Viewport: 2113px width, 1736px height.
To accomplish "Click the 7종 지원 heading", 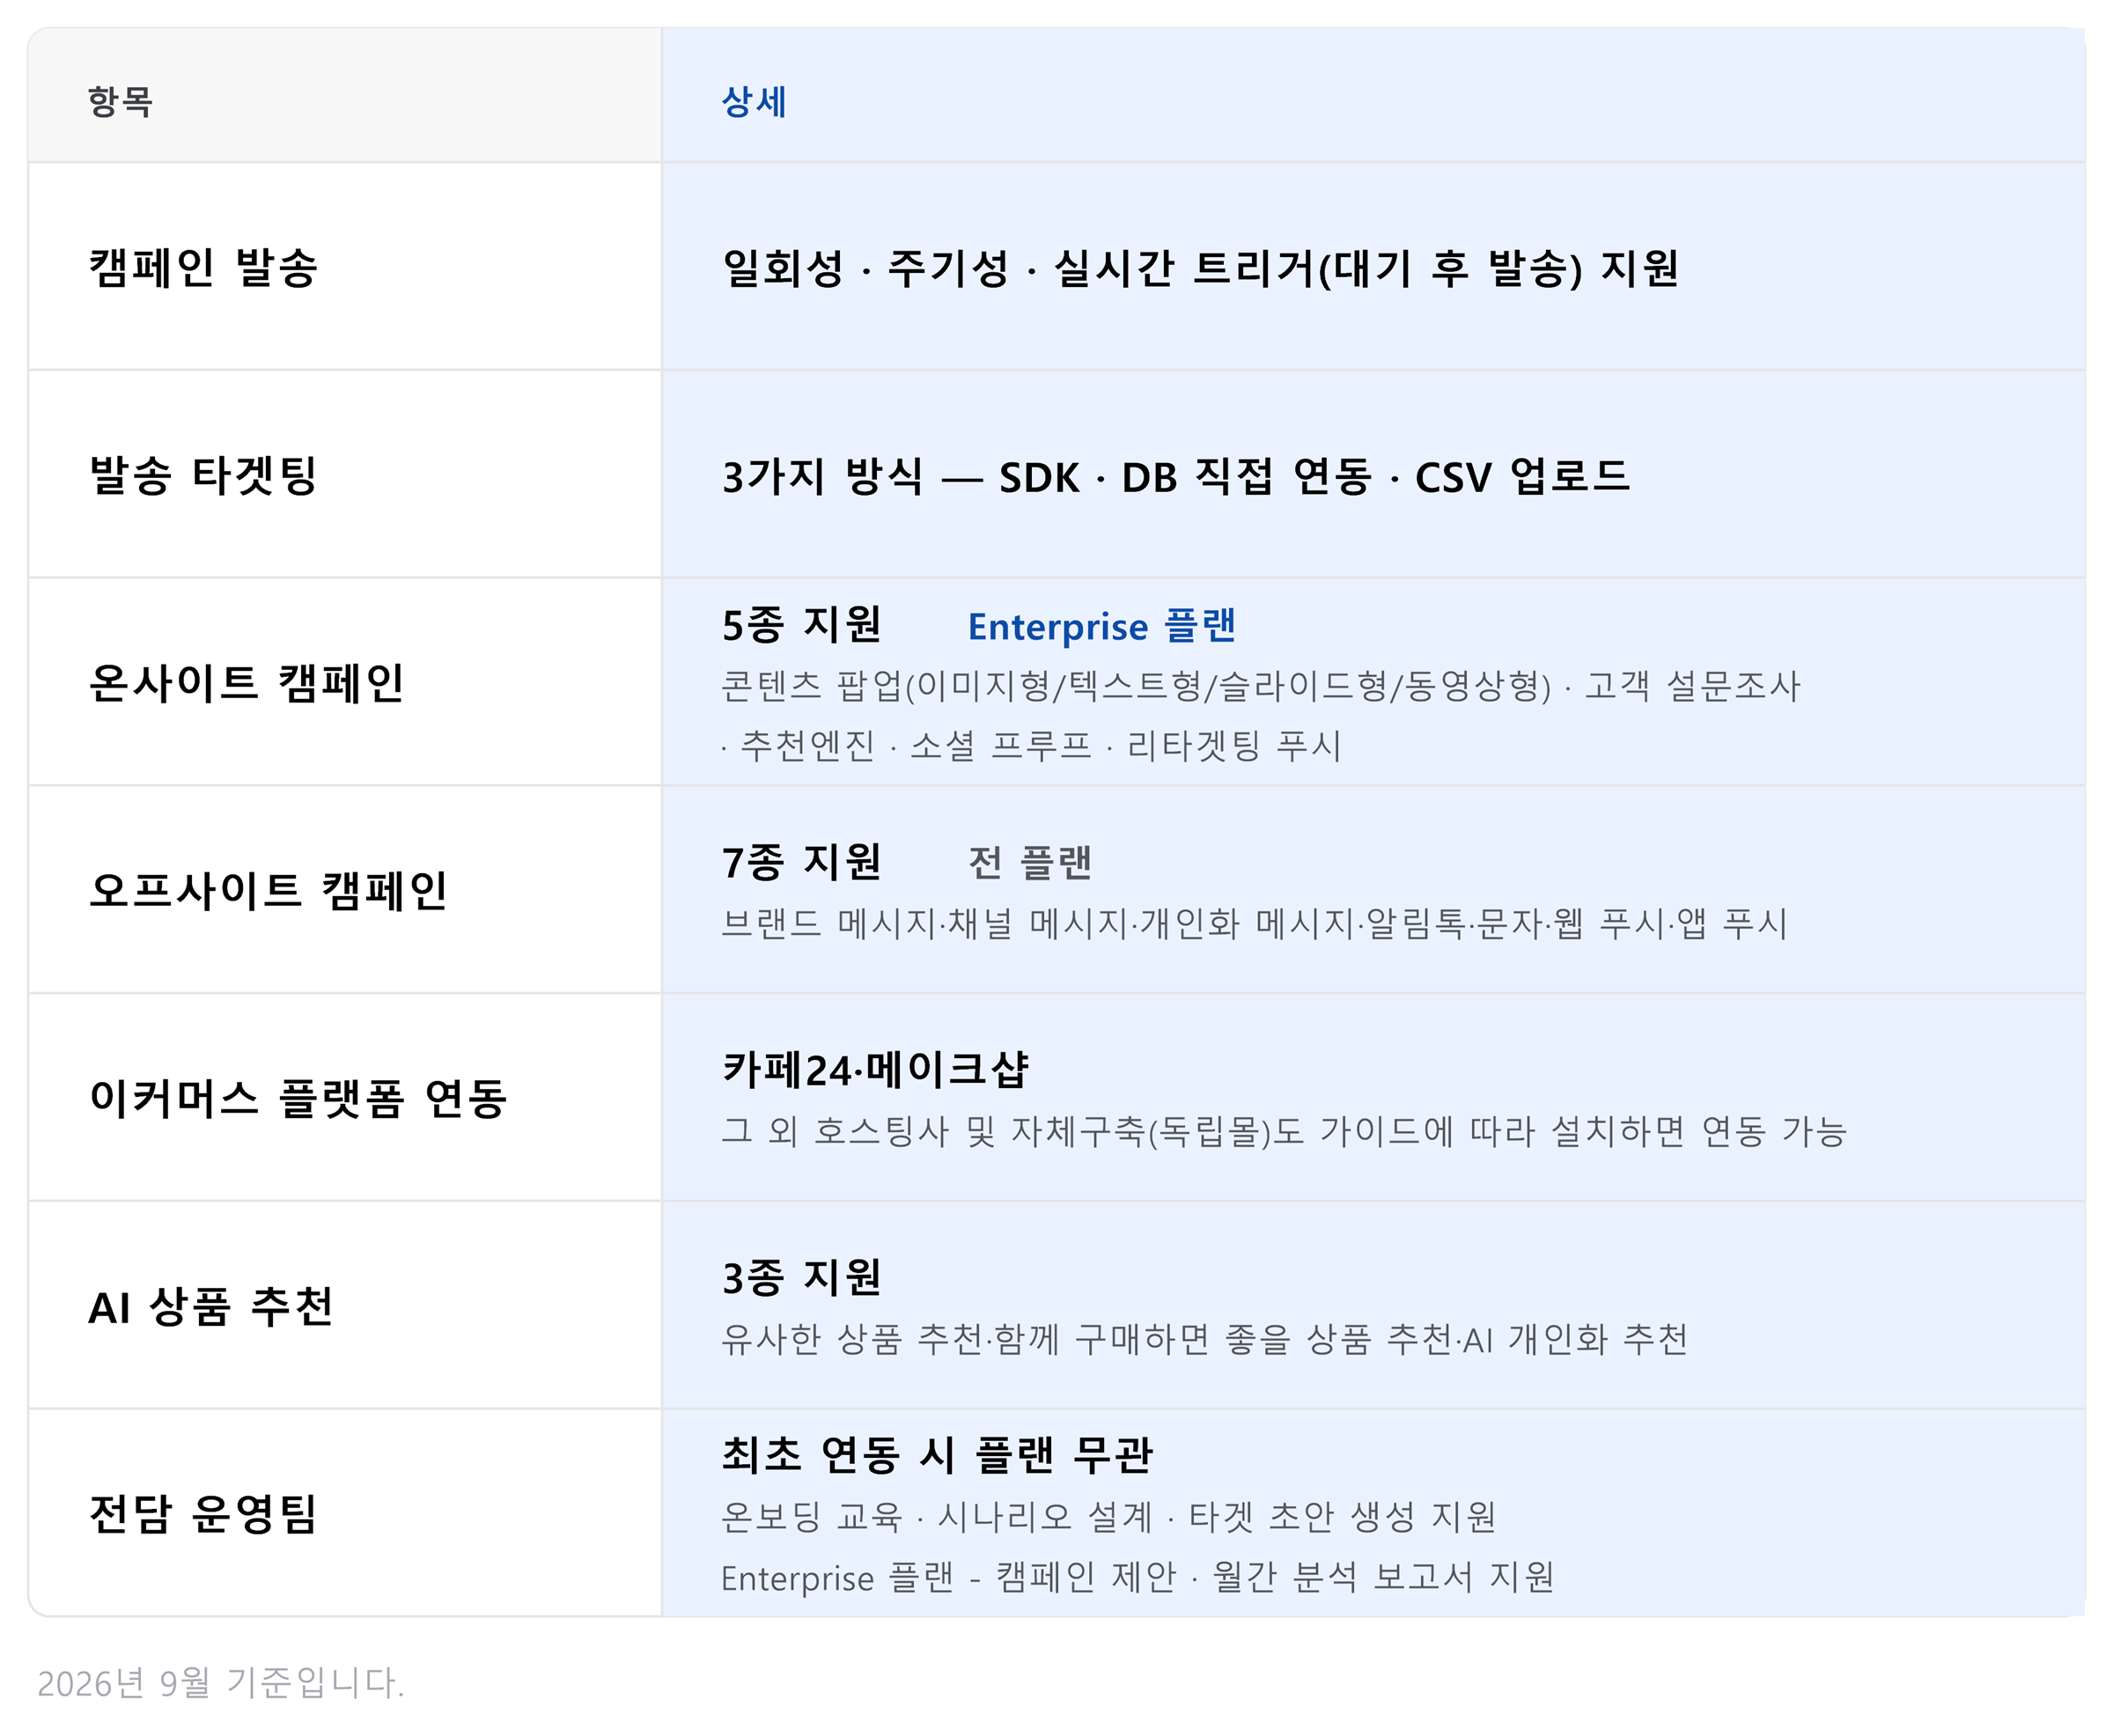I will [x=801, y=862].
